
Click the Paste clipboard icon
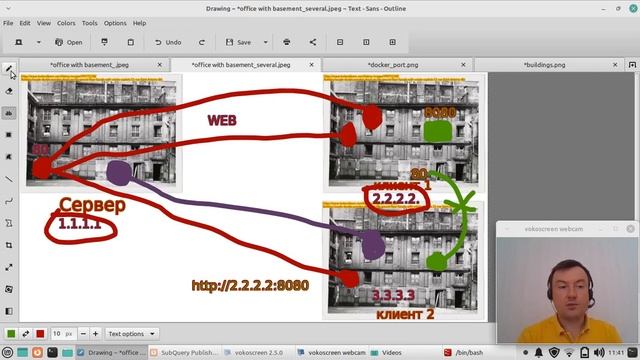131,42
